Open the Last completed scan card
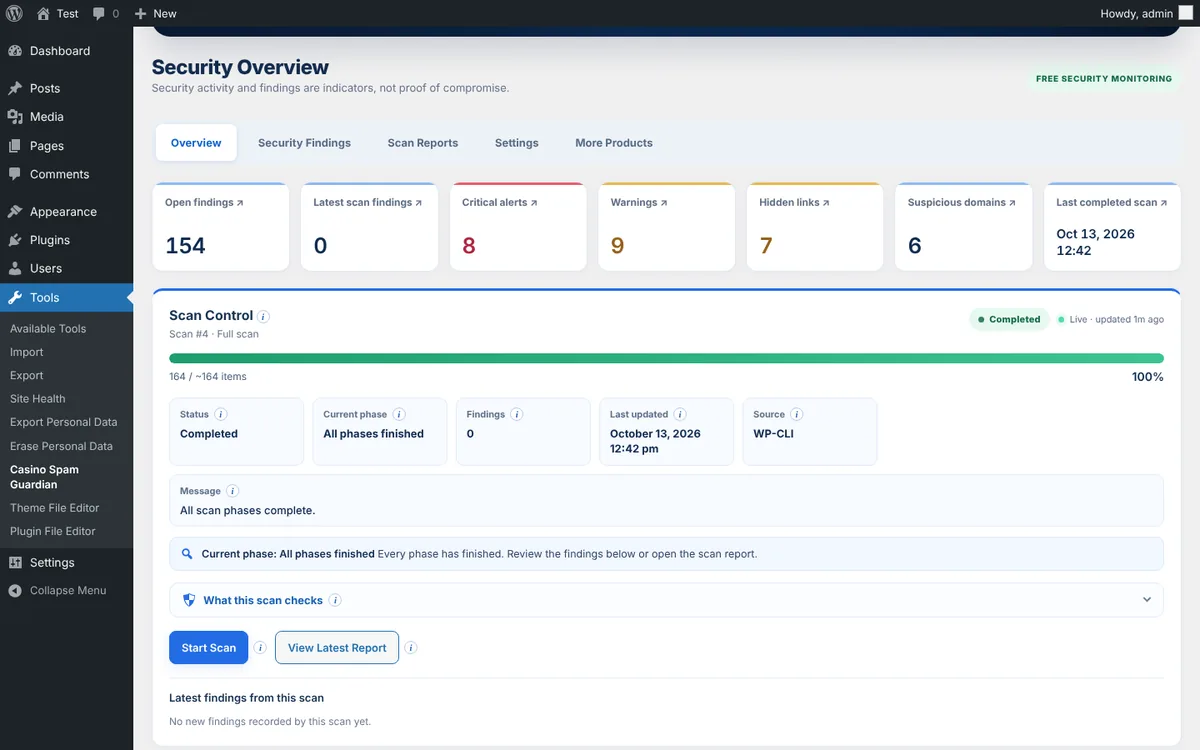The height and width of the screenshot is (750, 1200). click(1112, 227)
